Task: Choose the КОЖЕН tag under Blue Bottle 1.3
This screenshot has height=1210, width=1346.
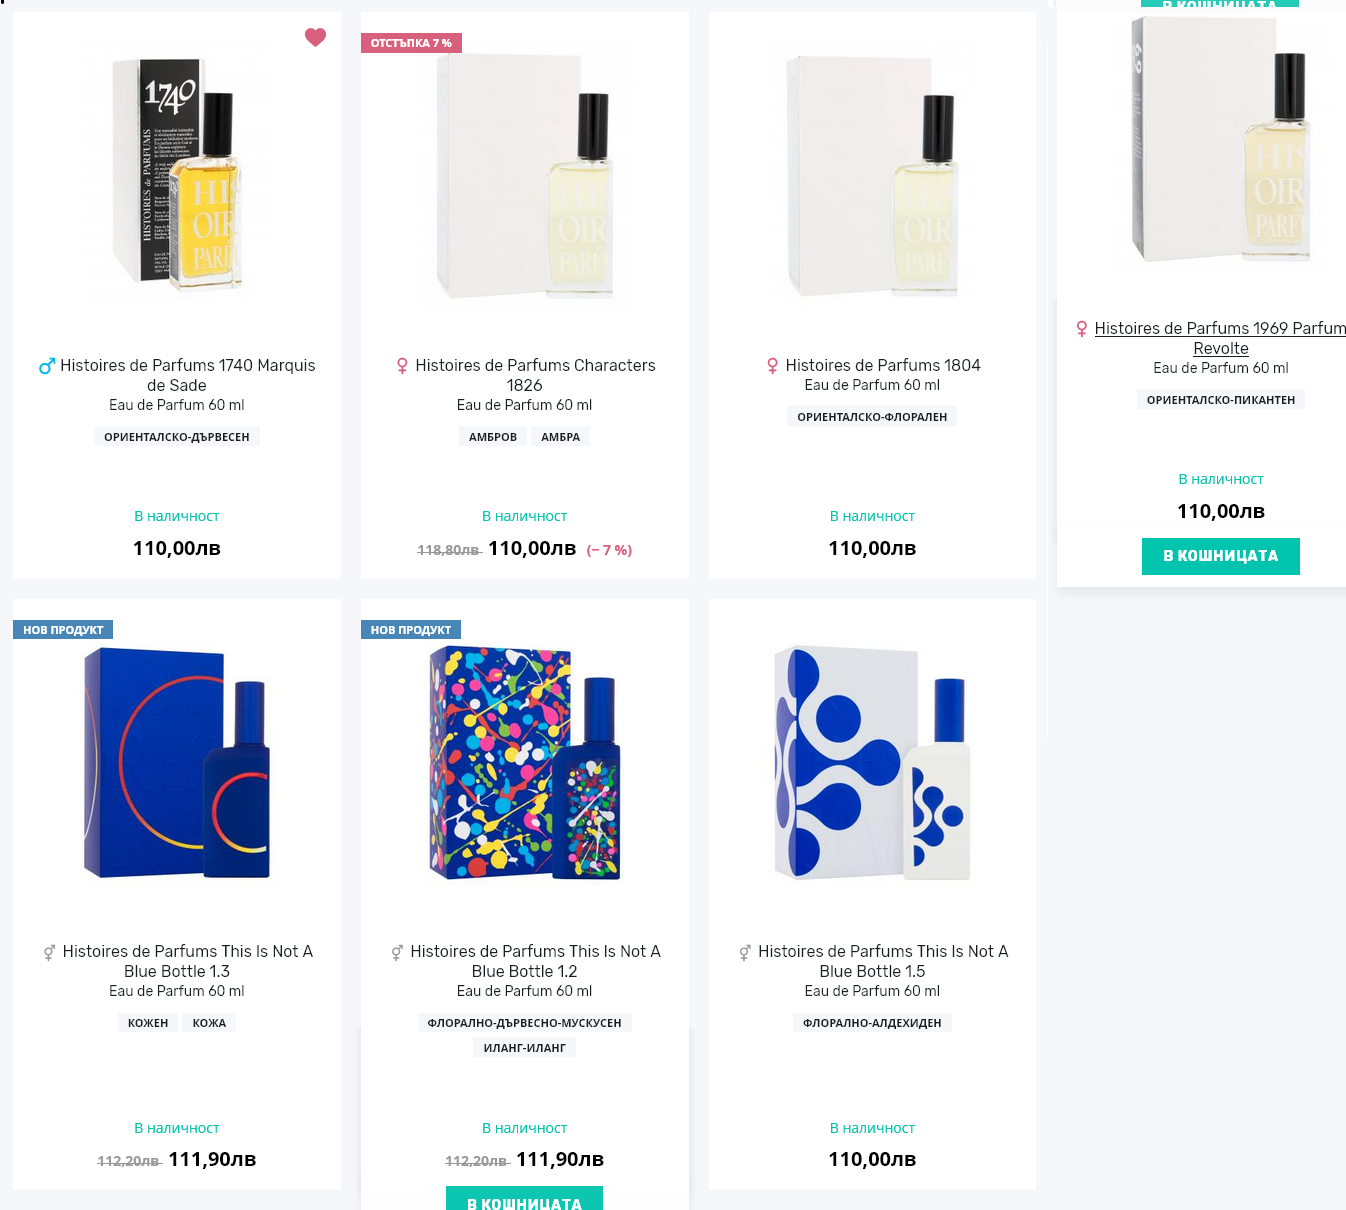Action: point(148,1023)
